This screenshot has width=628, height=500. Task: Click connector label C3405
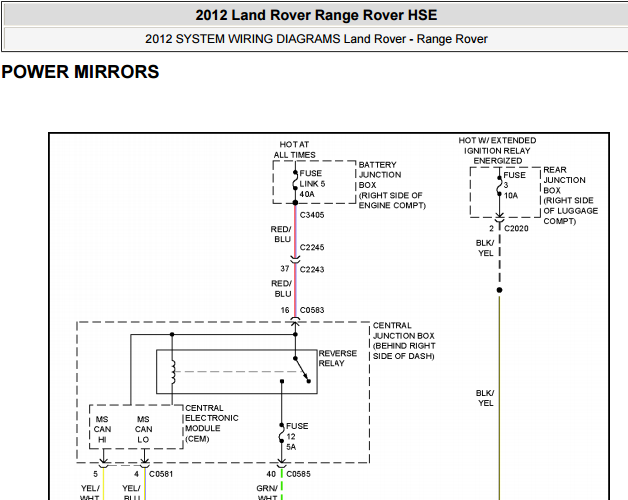tap(312, 215)
